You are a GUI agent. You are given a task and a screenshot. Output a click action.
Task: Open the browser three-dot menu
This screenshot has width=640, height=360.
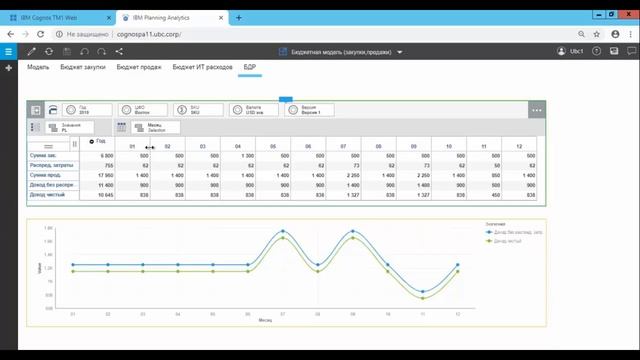click(631, 34)
